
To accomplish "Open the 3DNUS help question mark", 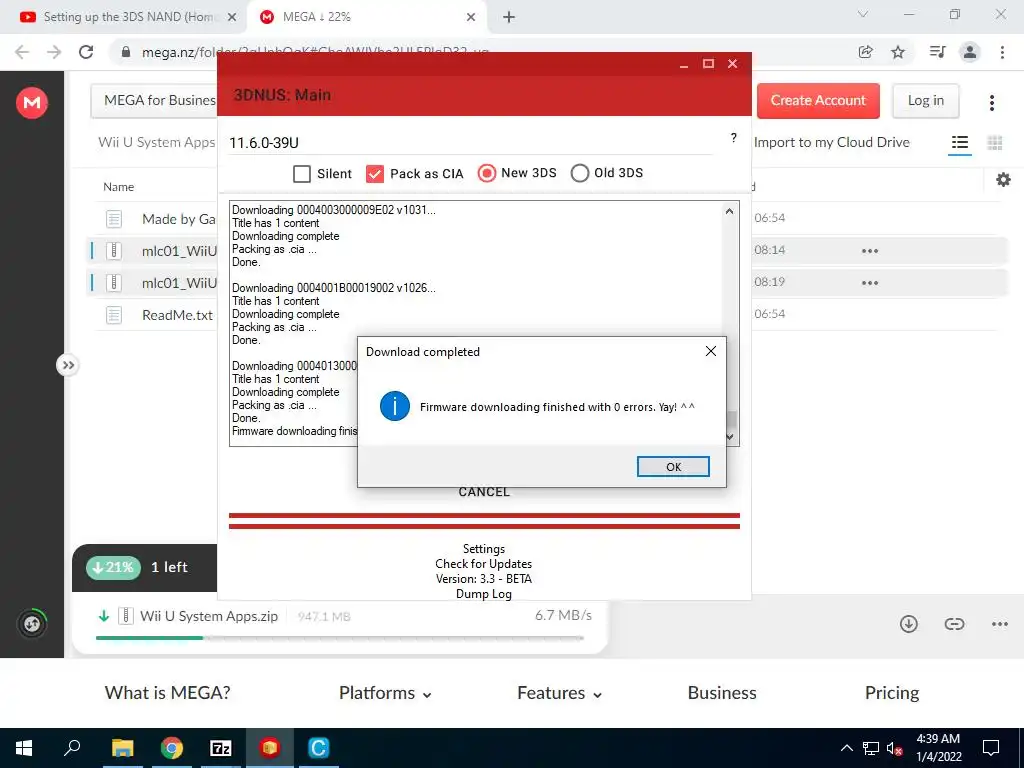I will (733, 138).
